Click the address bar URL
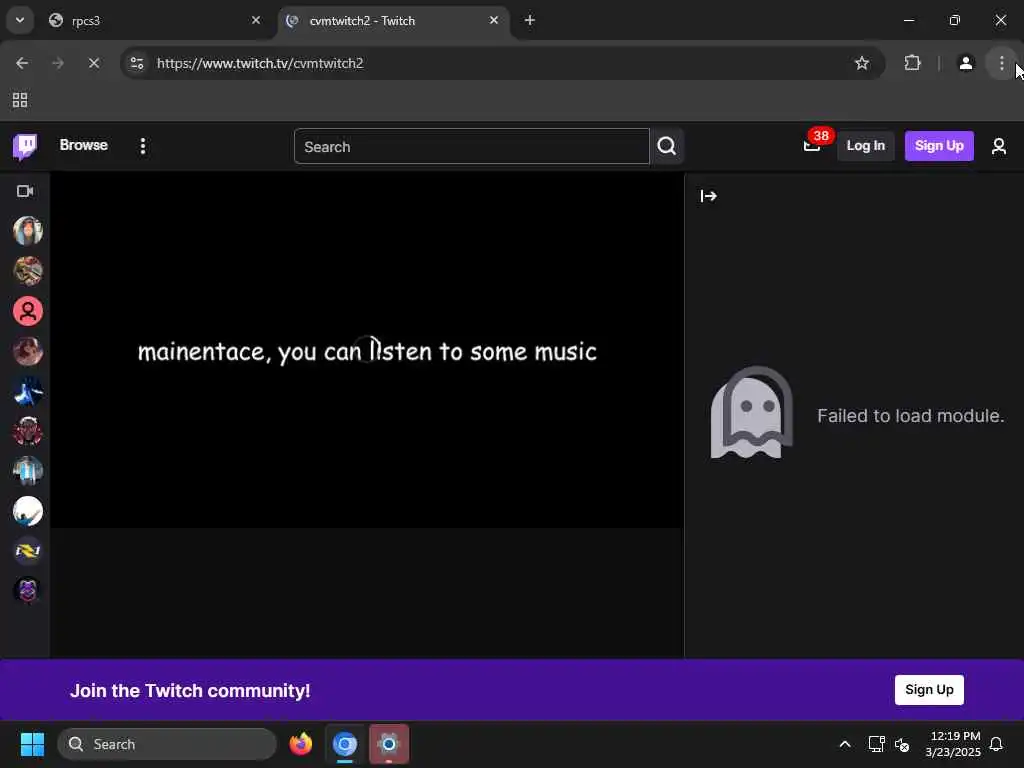The height and width of the screenshot is (768, 1024). (x=260, y=63)
